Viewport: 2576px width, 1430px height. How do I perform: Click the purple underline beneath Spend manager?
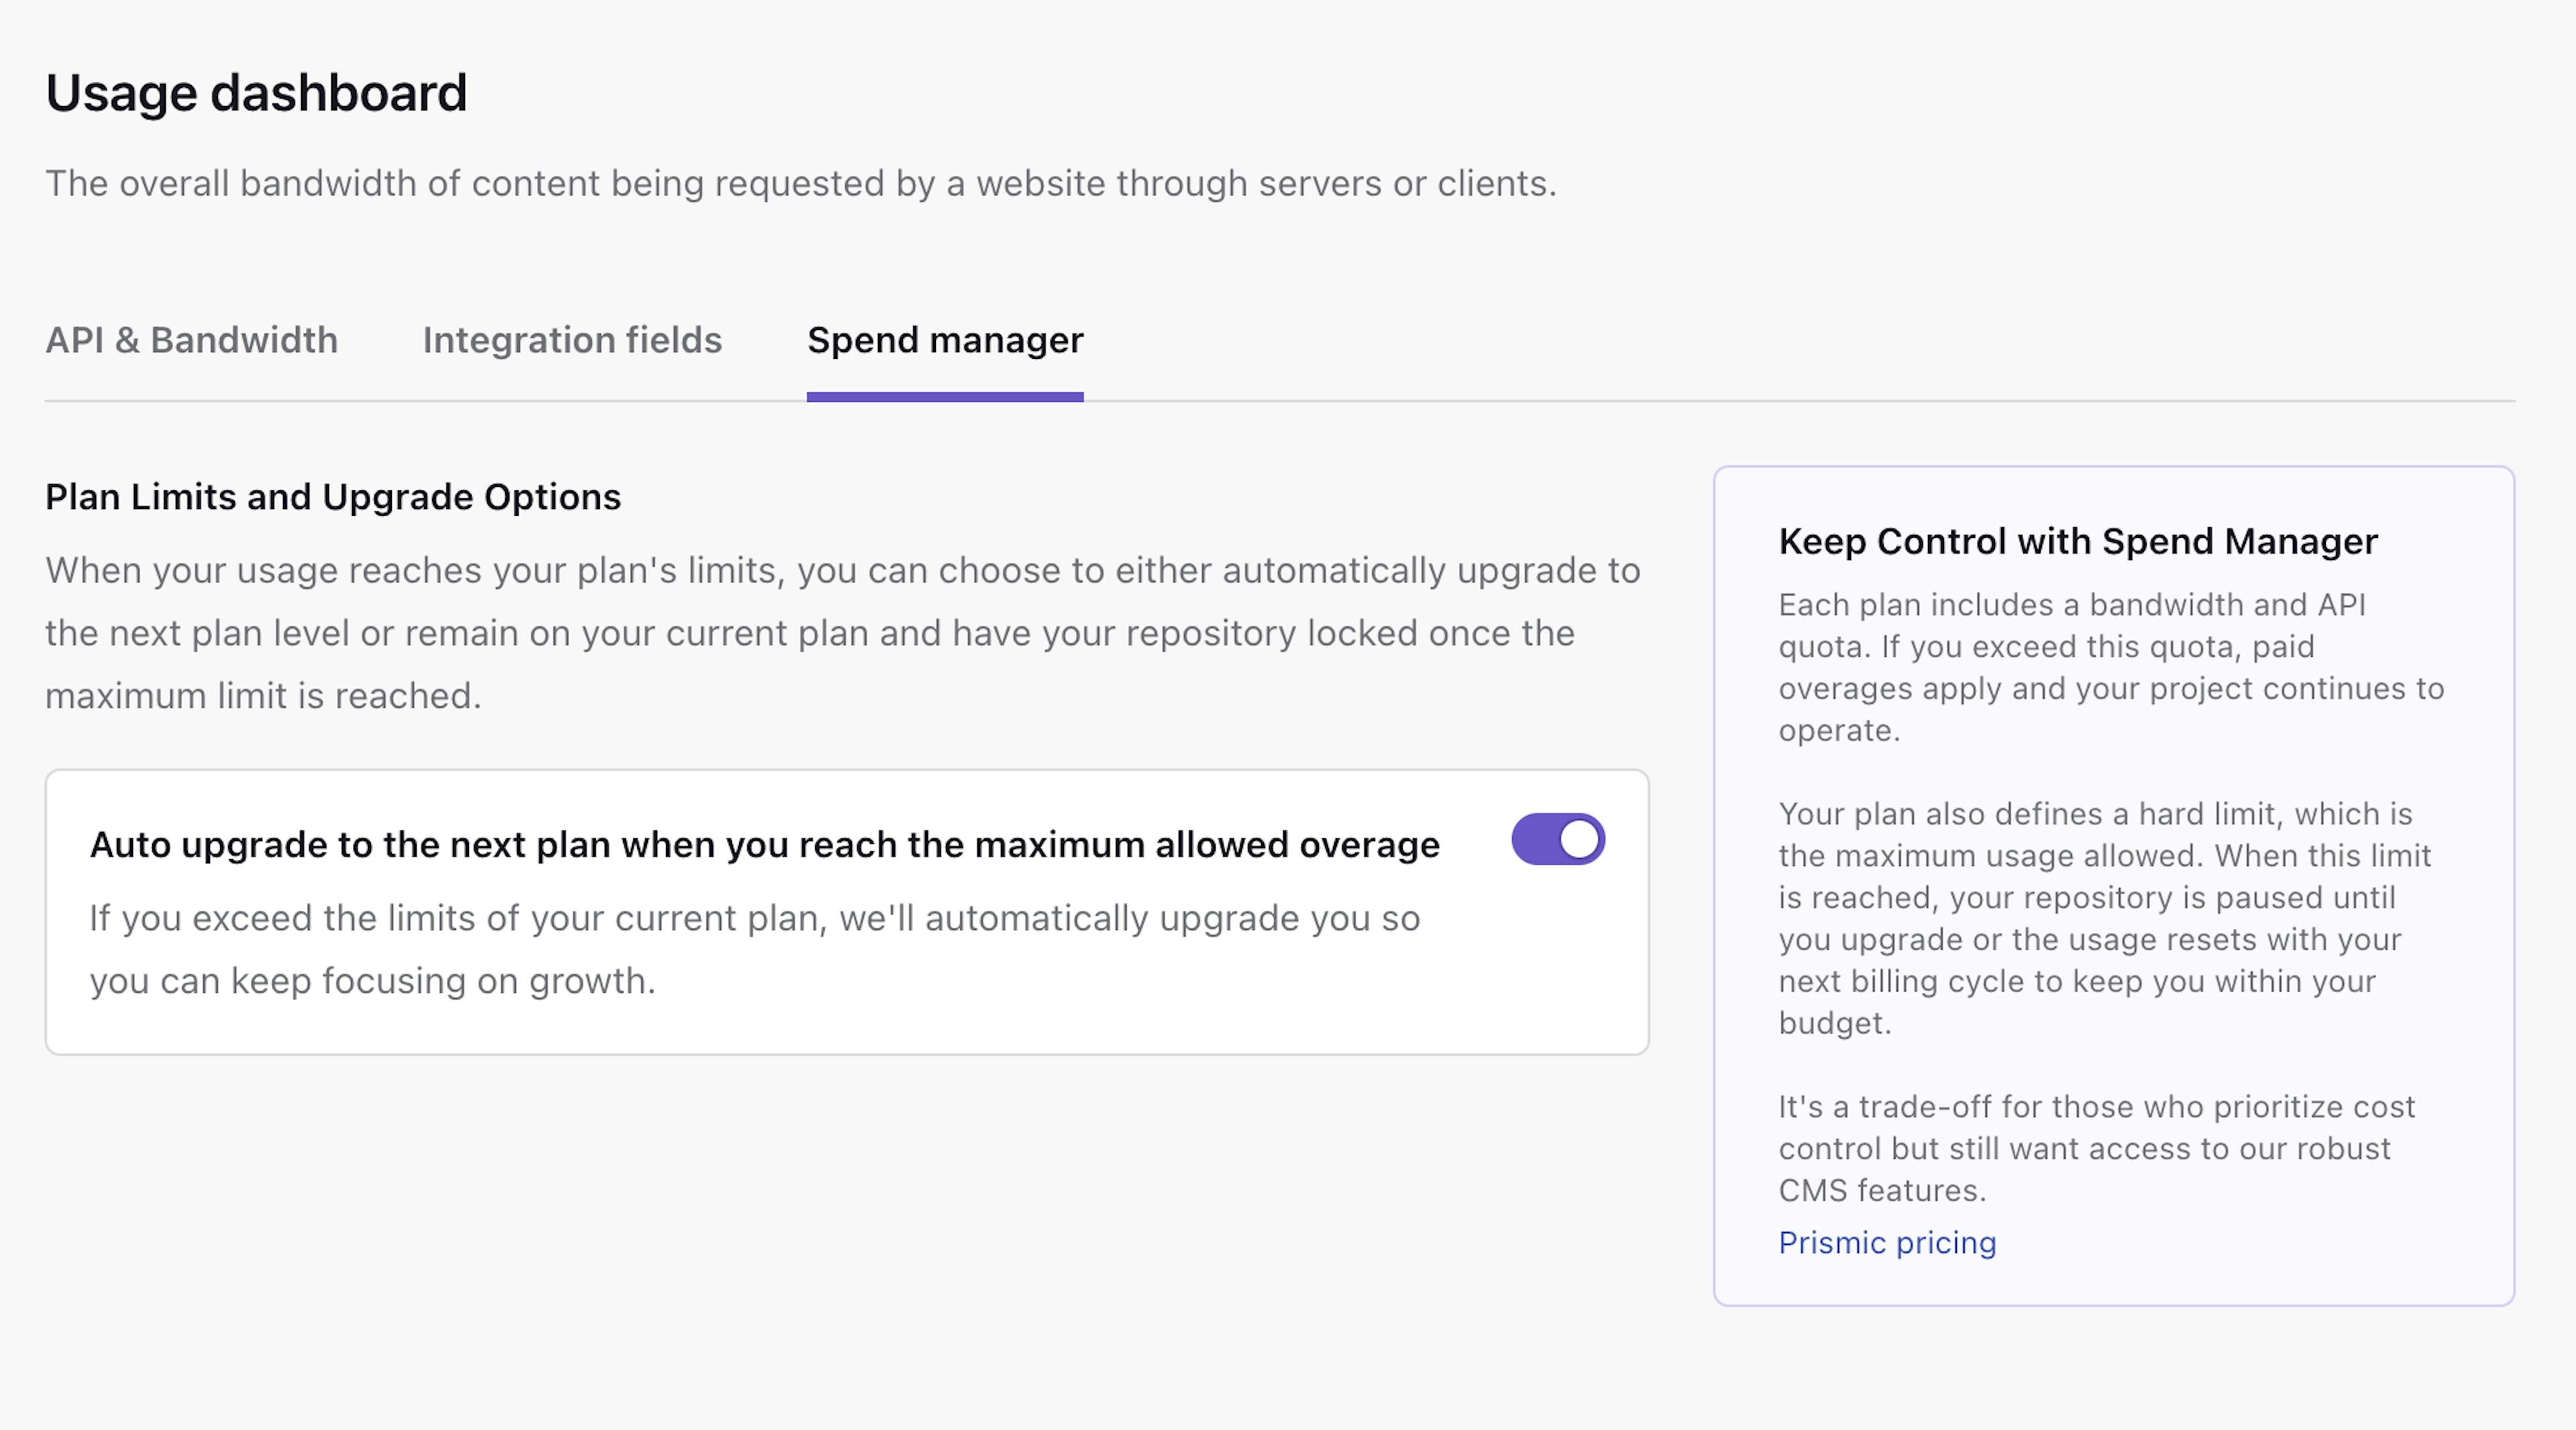tap(945, 397)
